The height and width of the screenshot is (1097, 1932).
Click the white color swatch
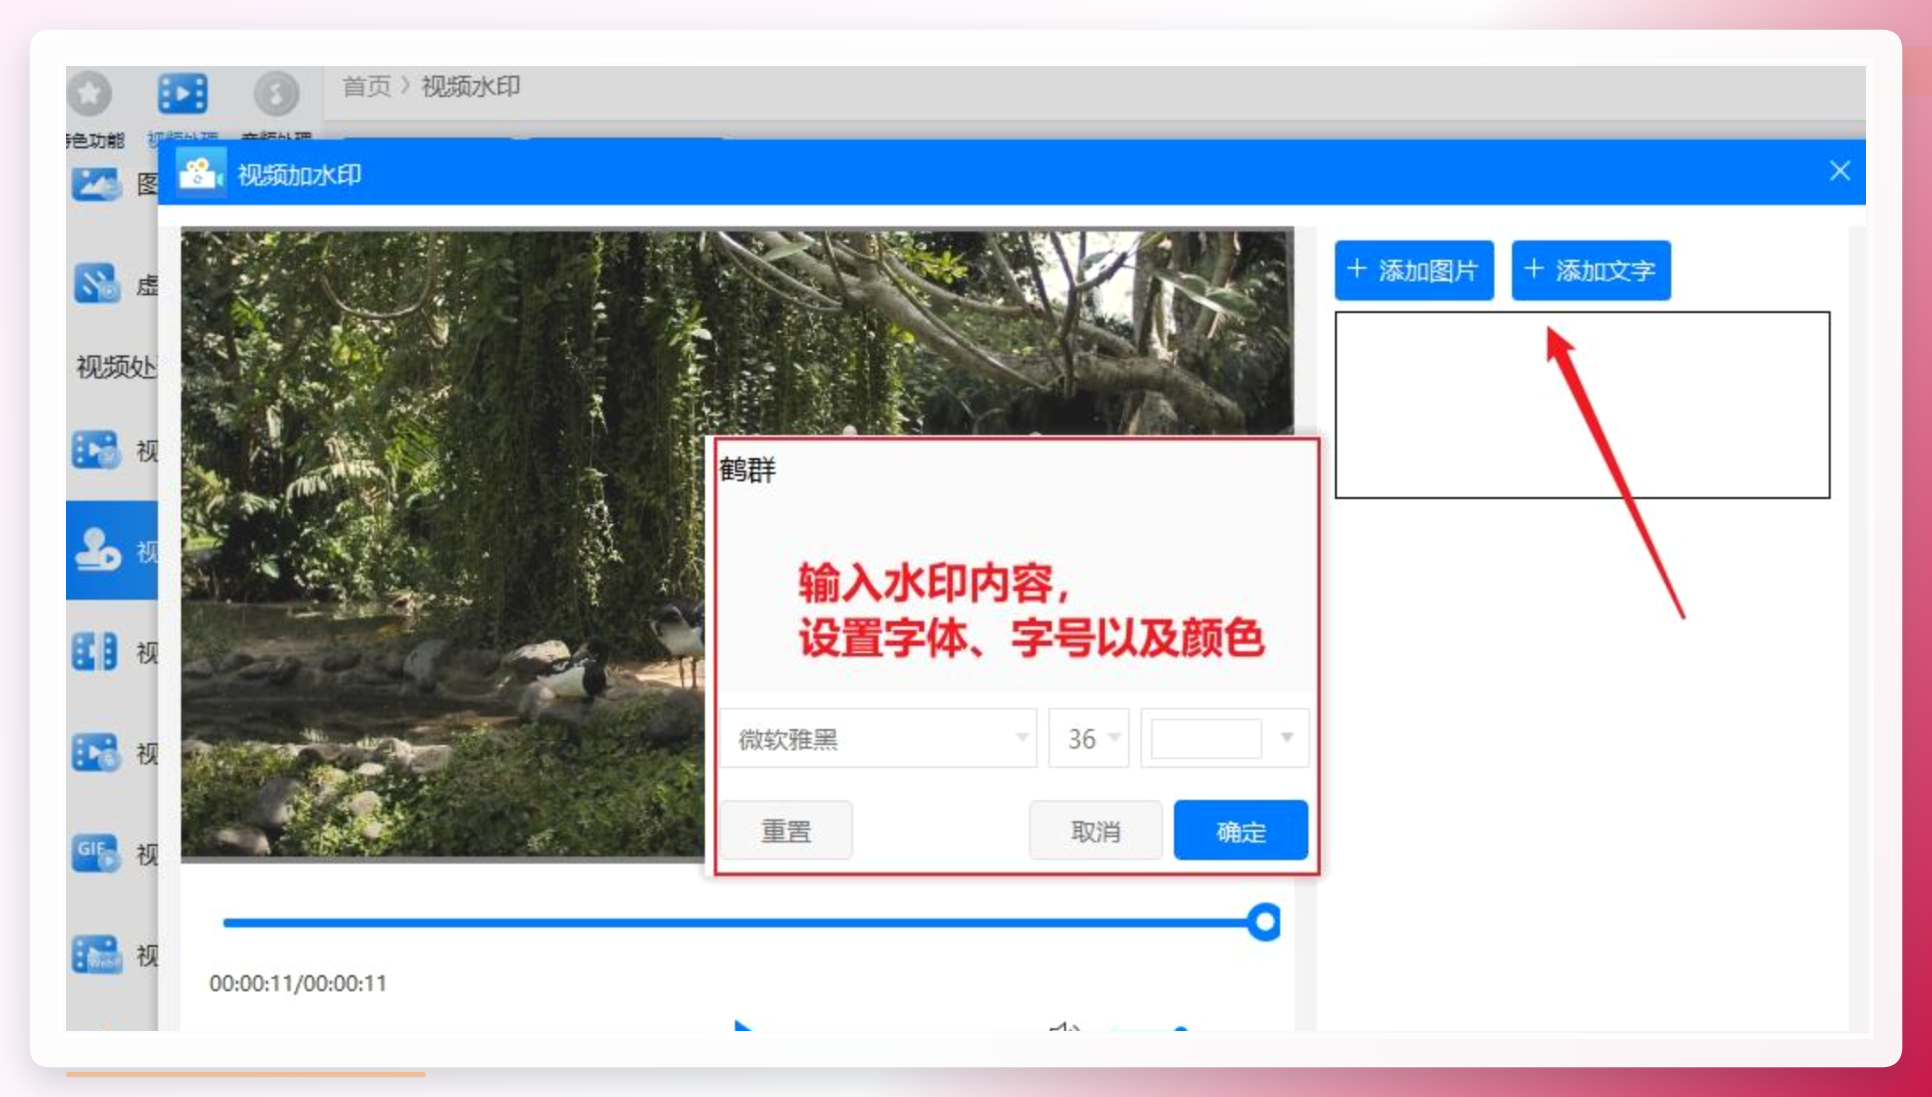(x=1206, y=738)
